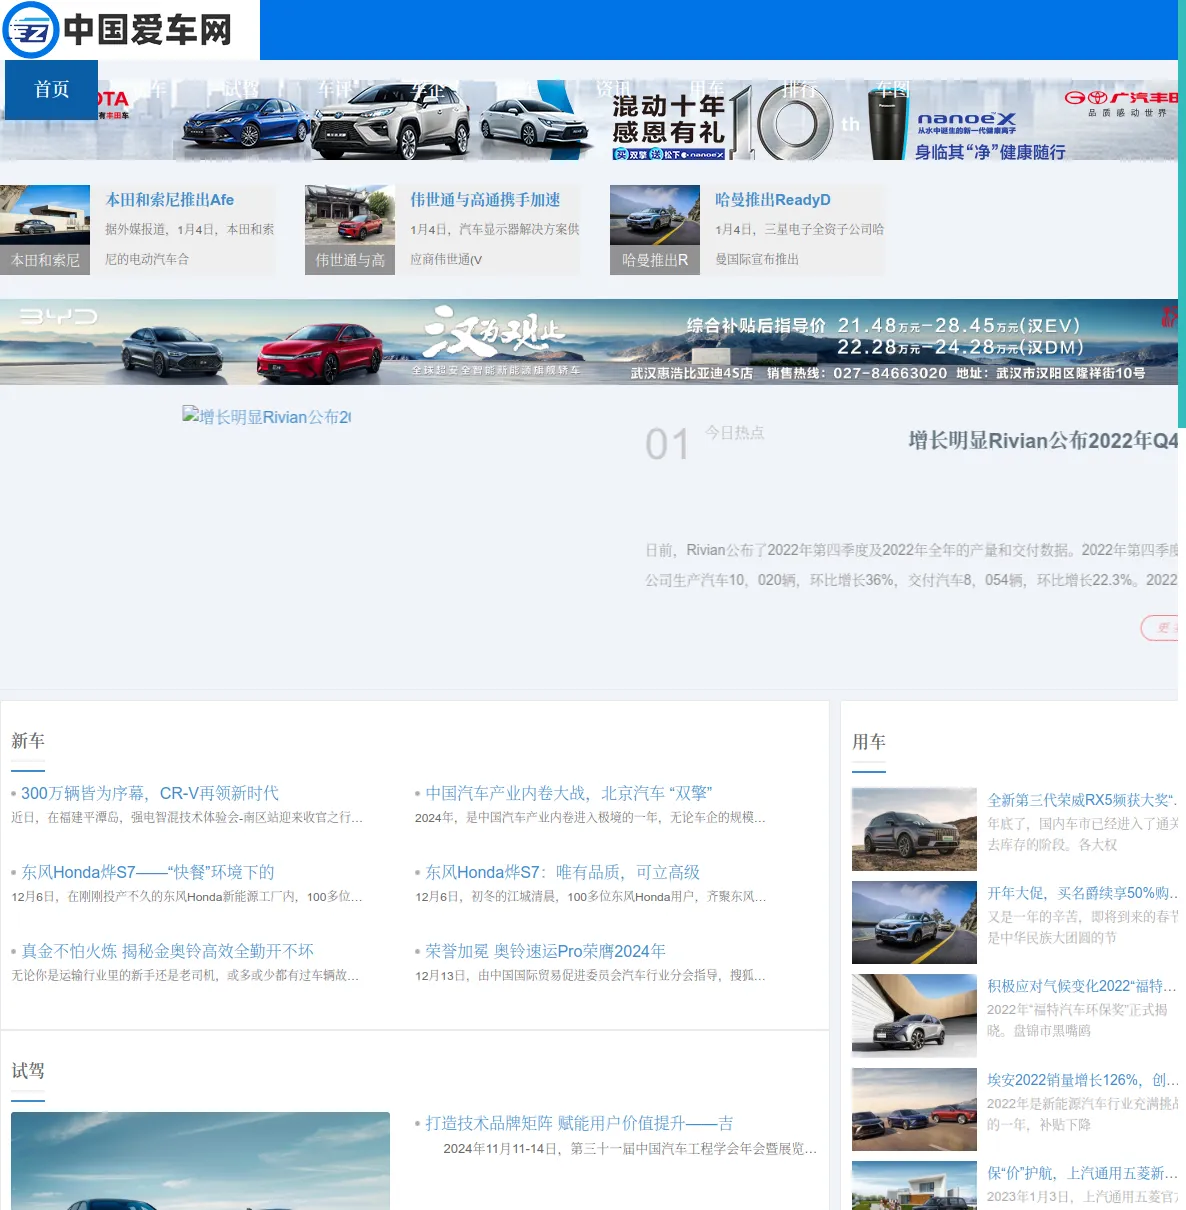Click summary text 2024年11月11-14日，第三十一届
Image resolution: width=1186 pixels, height=1210 pixels.
630,1149
